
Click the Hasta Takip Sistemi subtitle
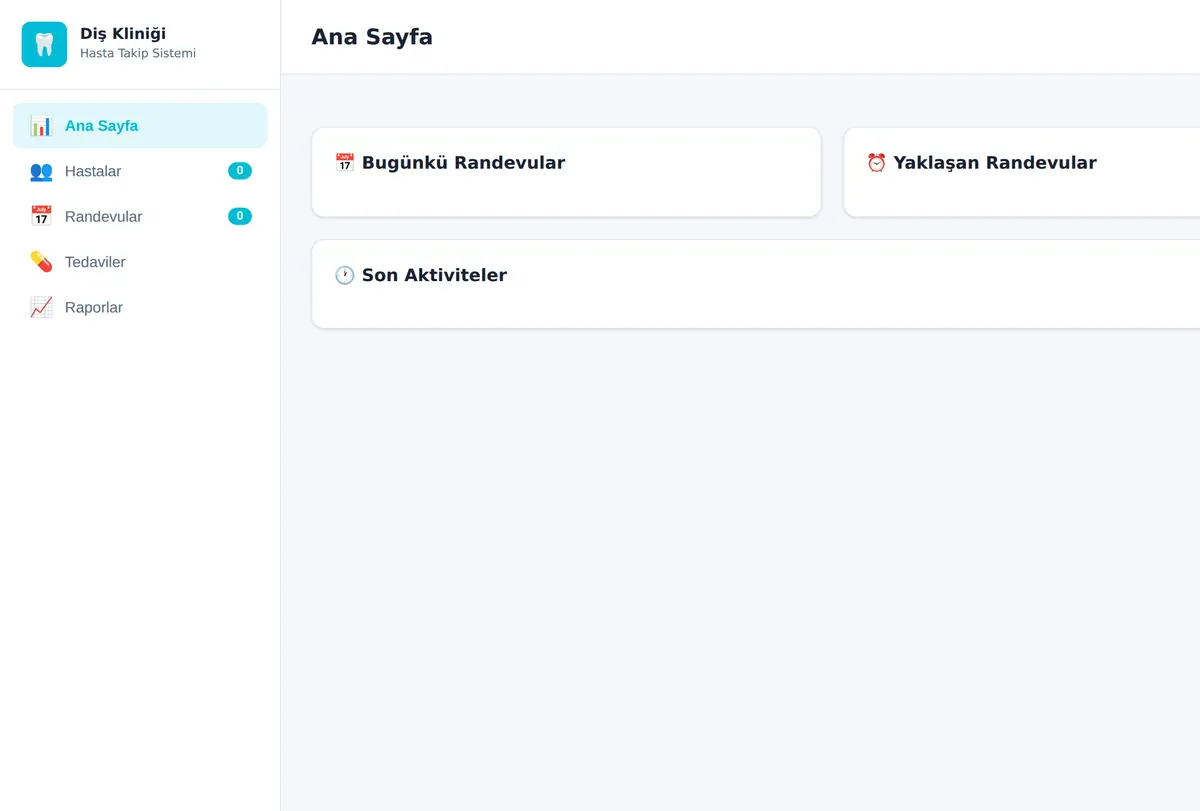pos(138,53)
